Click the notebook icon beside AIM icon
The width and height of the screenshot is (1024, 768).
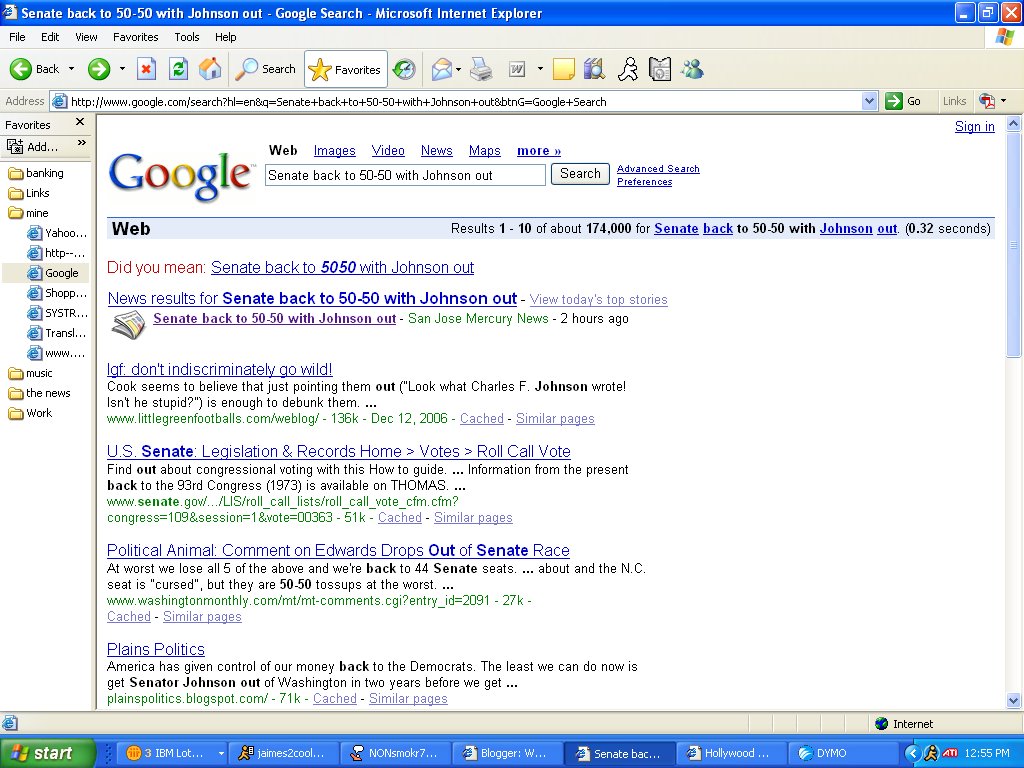660,69
